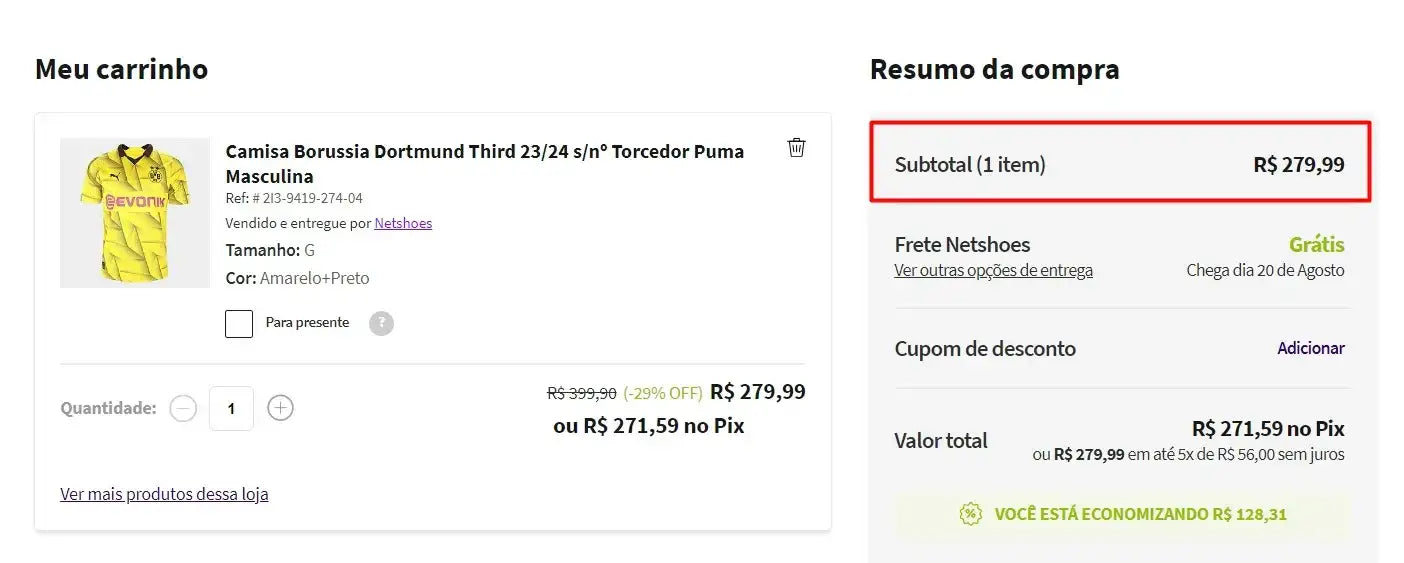Click the Camisa Borussia Dortmund product title

point(484,163)
